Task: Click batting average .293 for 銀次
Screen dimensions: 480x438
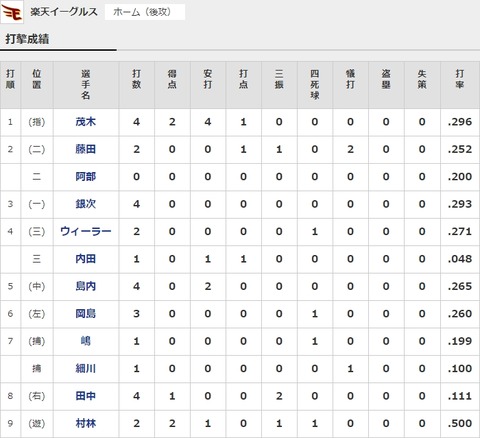Action: click(460, 204)
